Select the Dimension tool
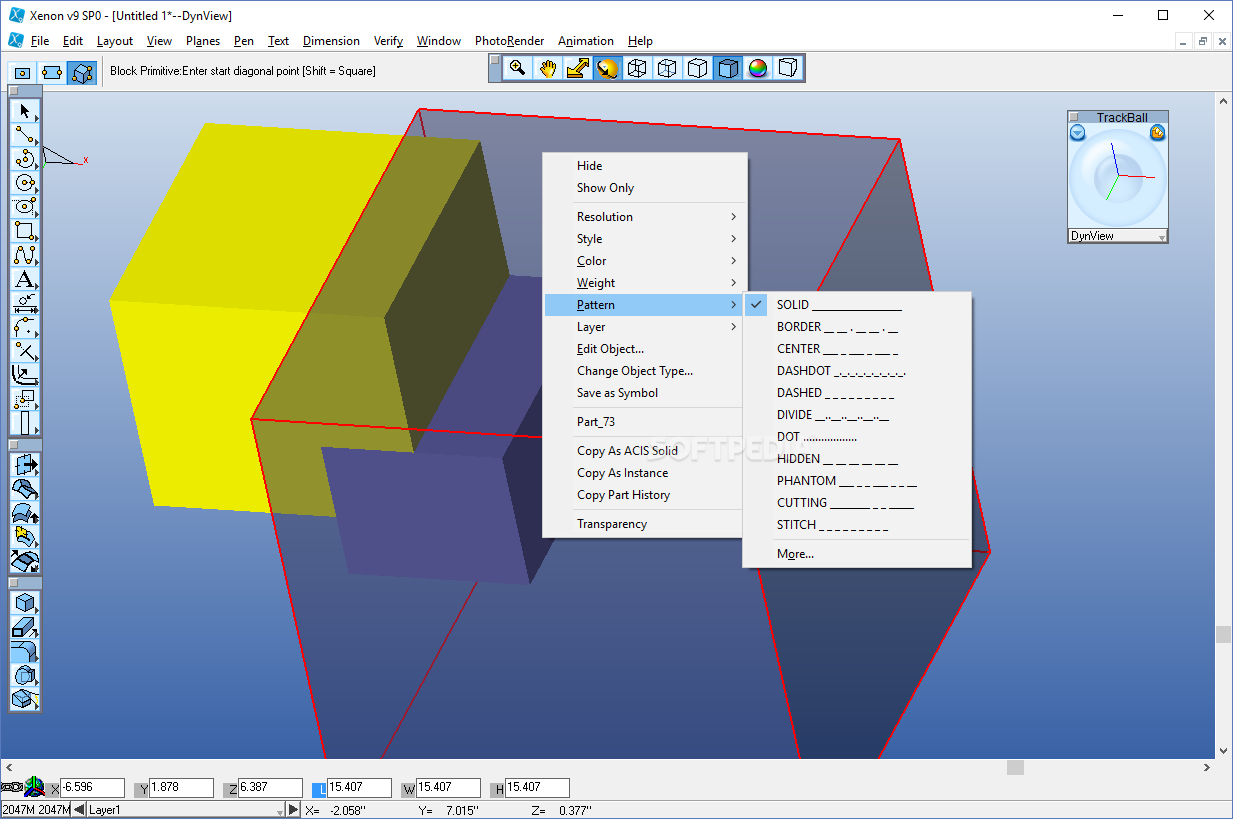 [x=25, y=303]
